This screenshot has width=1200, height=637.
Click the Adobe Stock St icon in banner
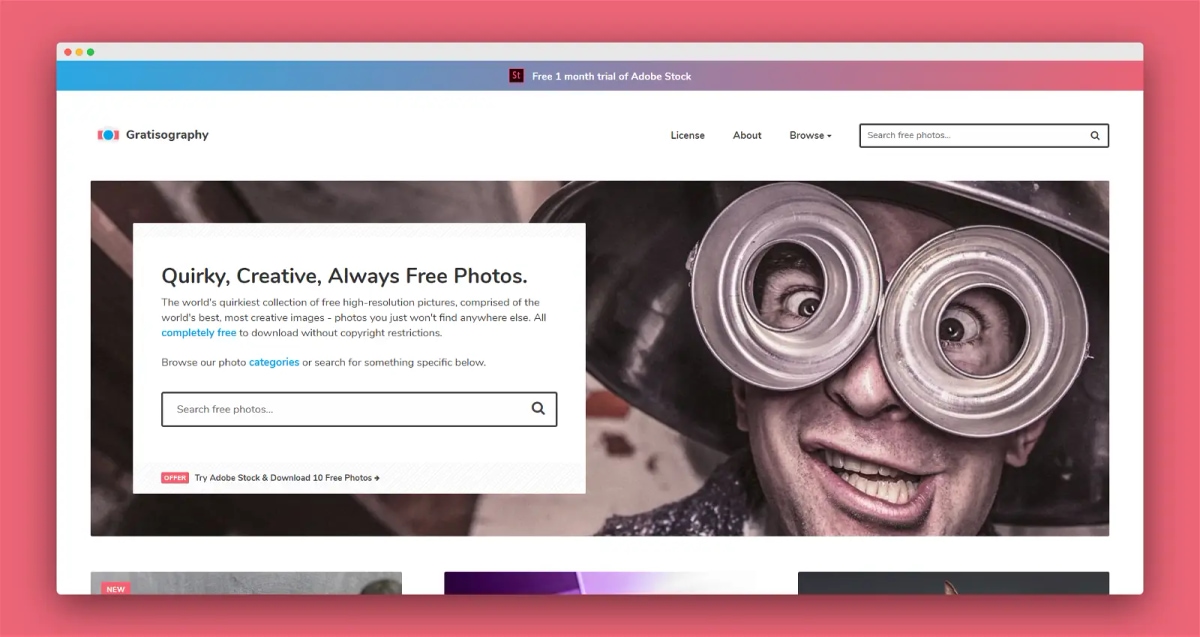(516, 76)
